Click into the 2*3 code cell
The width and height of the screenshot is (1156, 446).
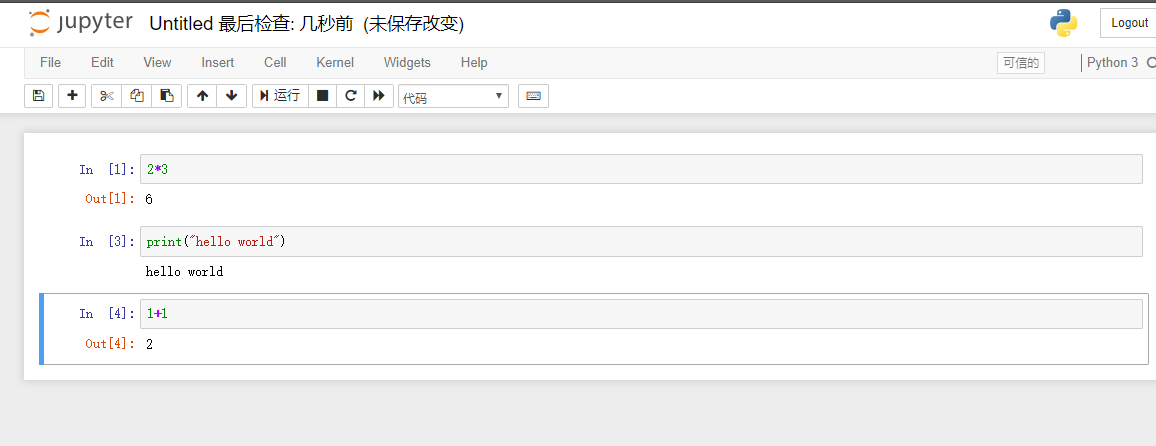tap(641, 170)
